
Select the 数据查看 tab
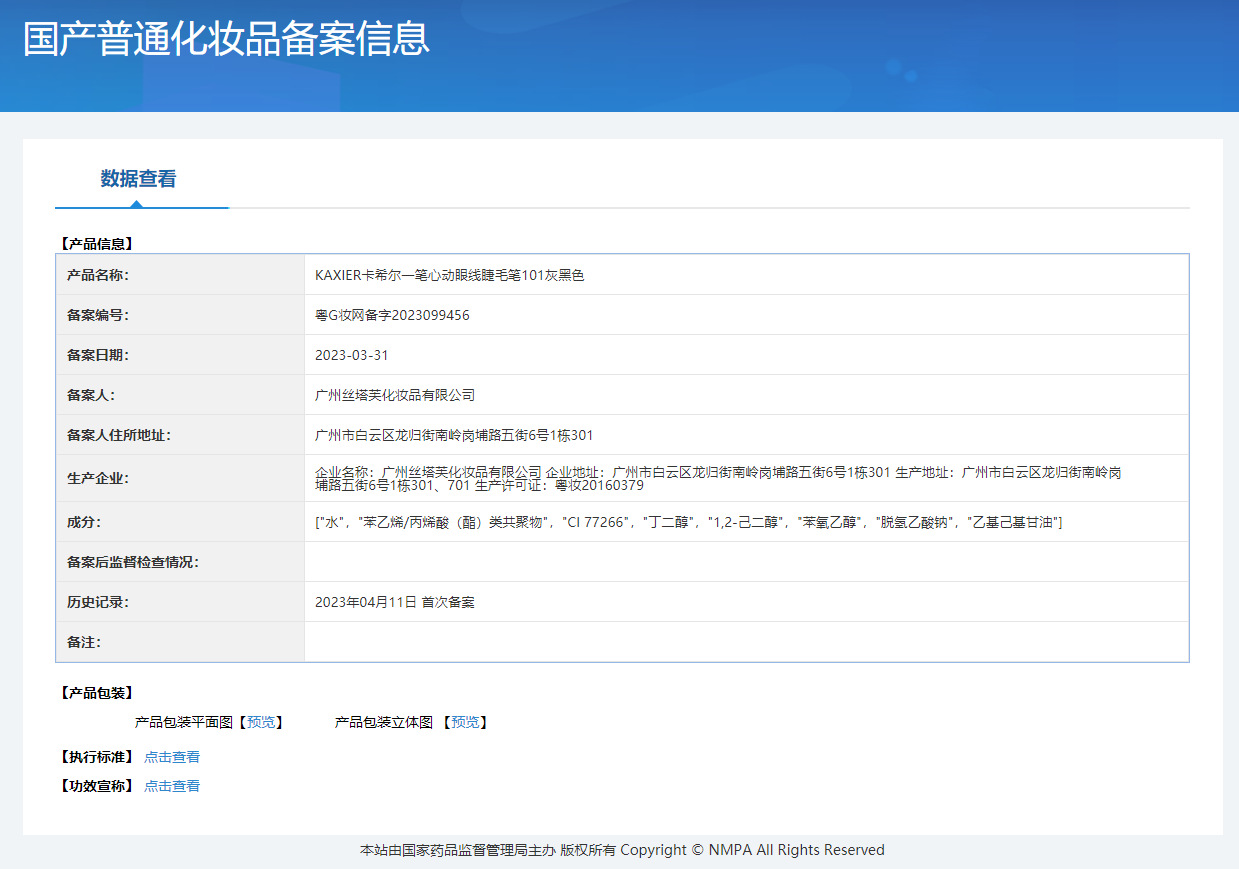click(x=138, y=179)
